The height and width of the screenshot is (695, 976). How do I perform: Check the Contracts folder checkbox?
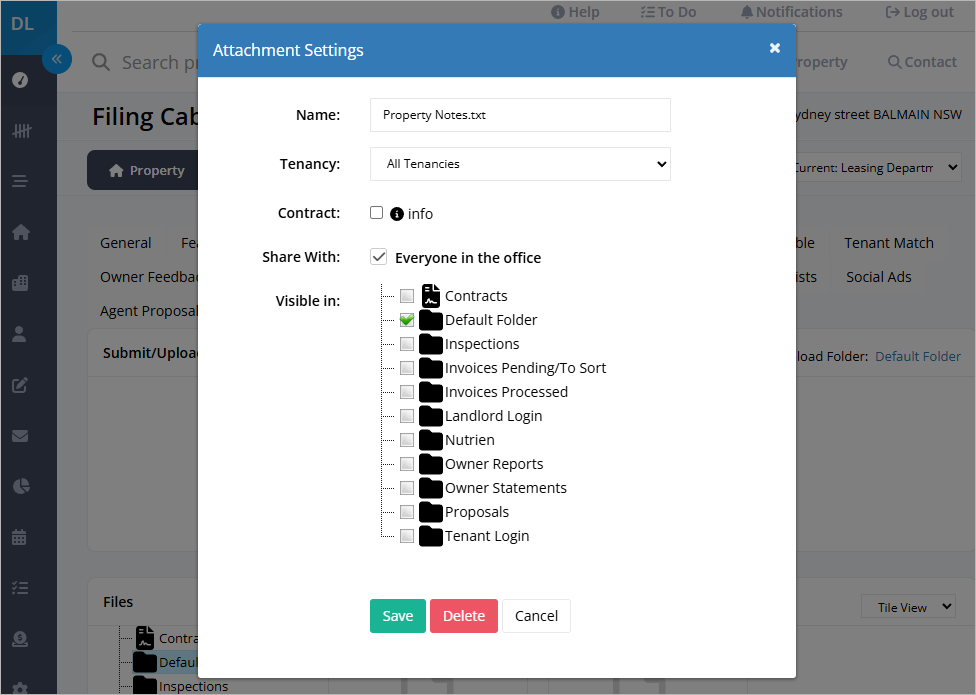coord(407,296)
